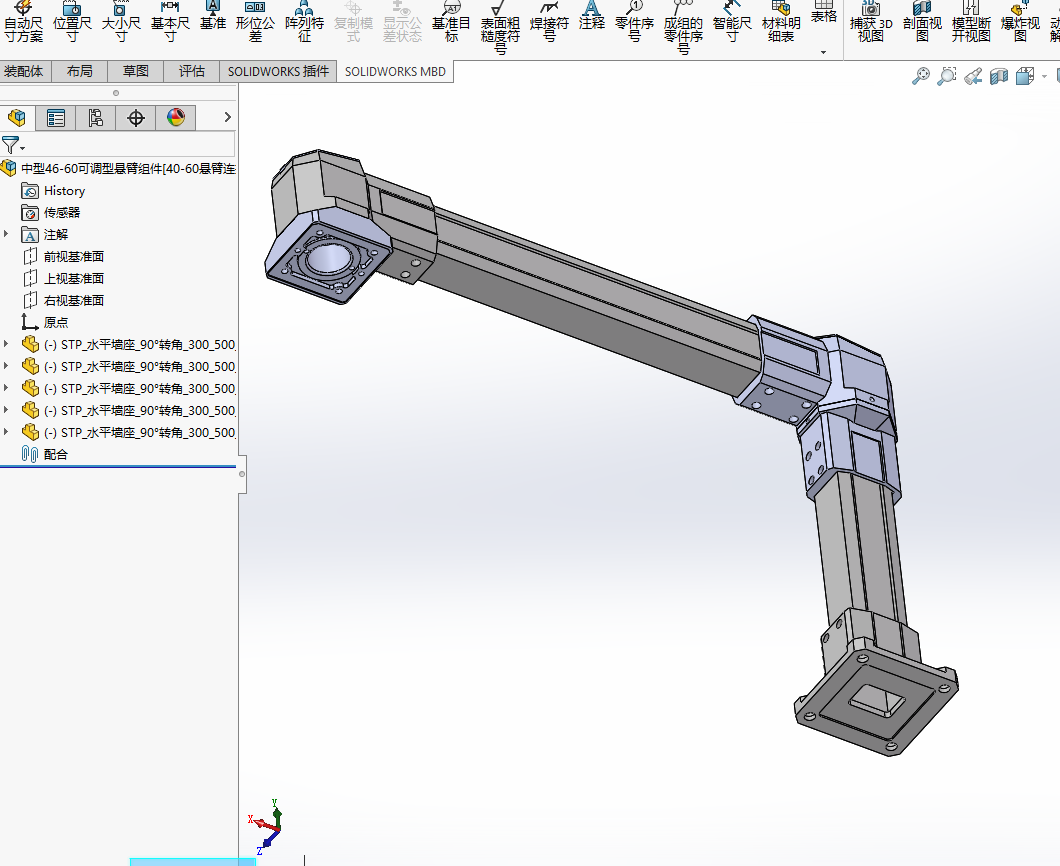Click the Section View icon in view toolbar
The image size is (1060, 866).
point(998,76)
